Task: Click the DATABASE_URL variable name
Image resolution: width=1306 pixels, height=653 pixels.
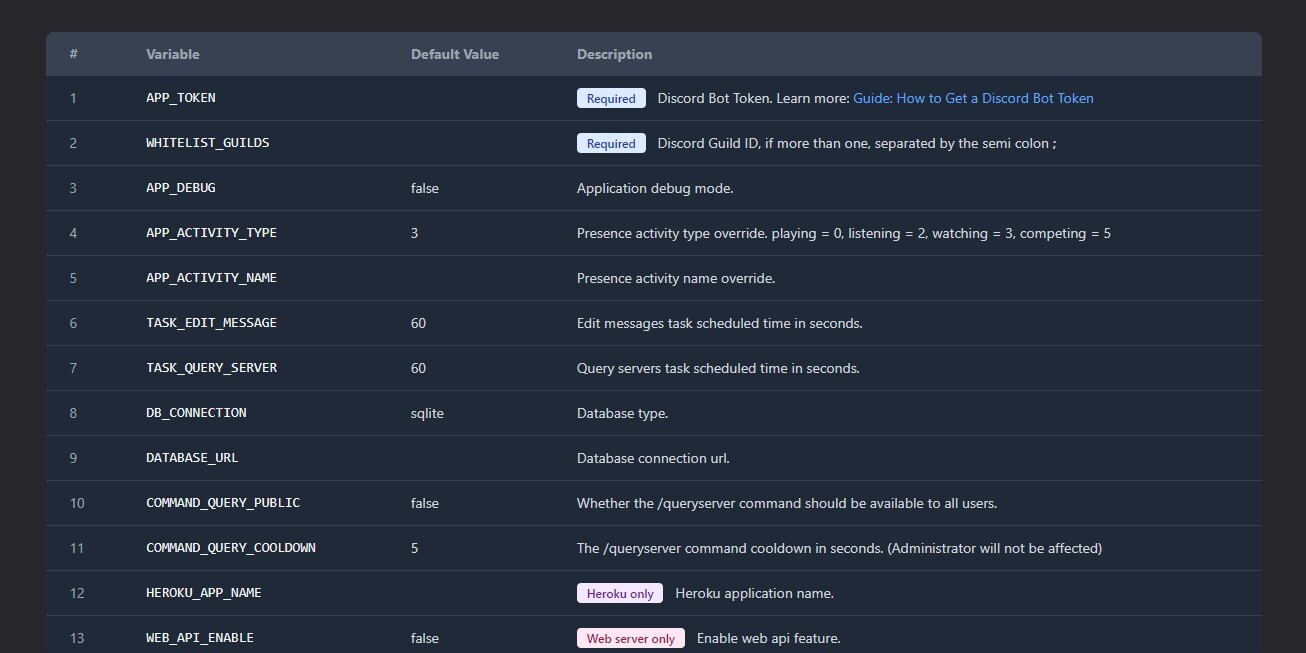Action: [x=192, y=458]
